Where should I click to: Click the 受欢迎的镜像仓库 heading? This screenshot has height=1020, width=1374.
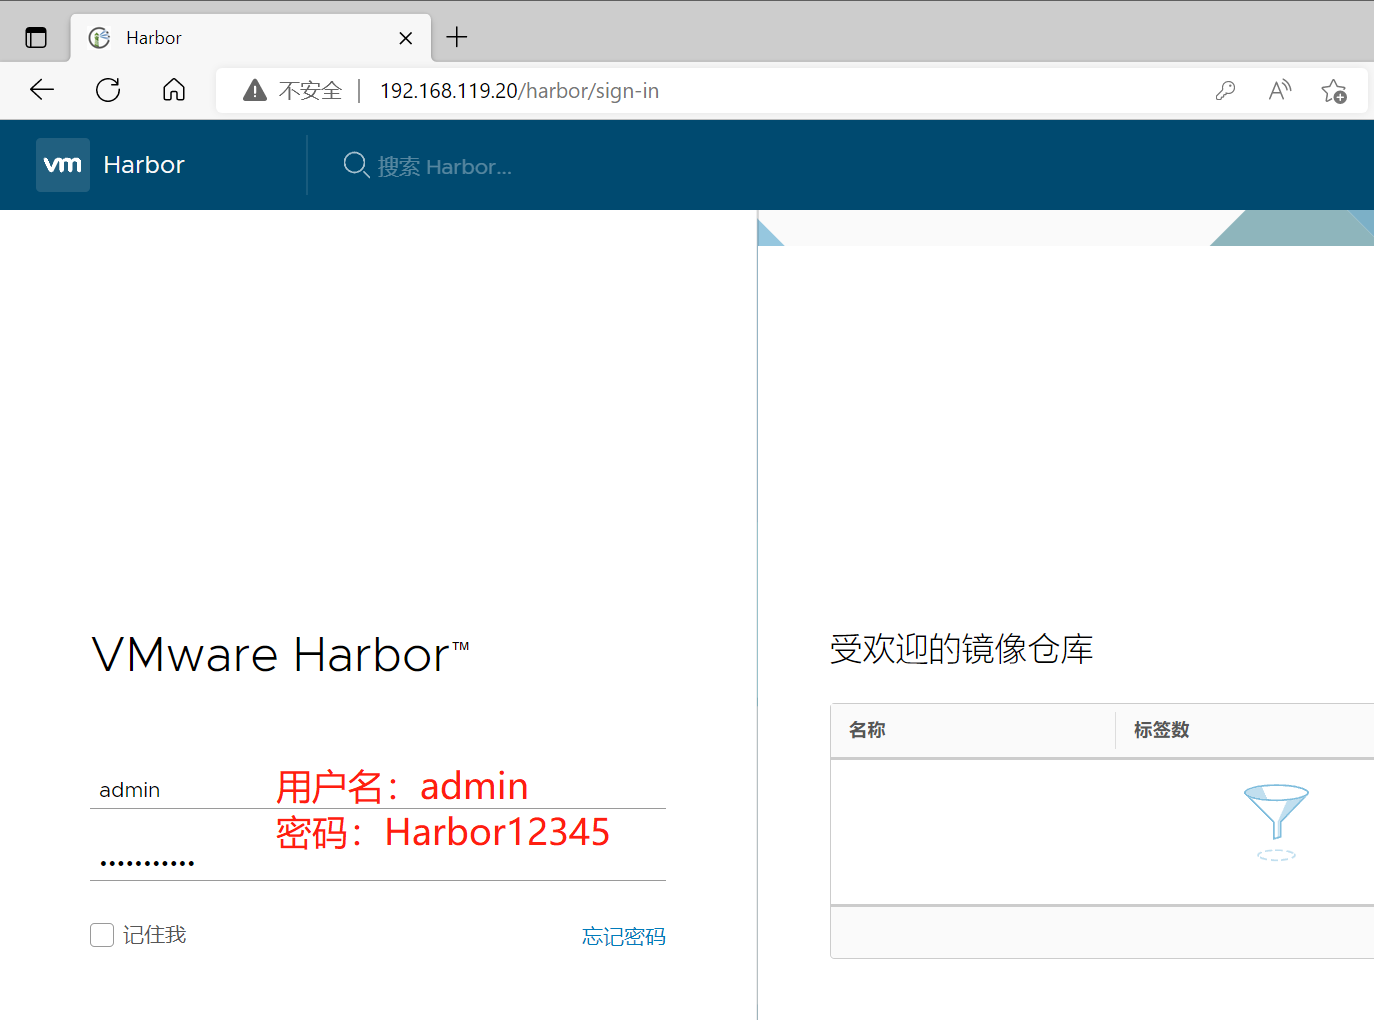[x=961, y=649]
